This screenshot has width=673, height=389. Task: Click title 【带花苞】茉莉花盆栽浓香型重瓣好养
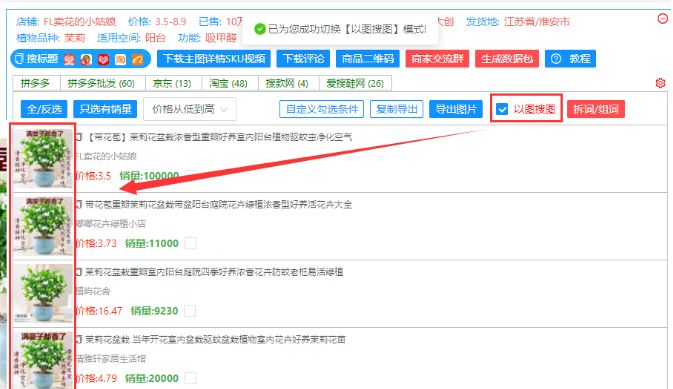coord(218,137)
